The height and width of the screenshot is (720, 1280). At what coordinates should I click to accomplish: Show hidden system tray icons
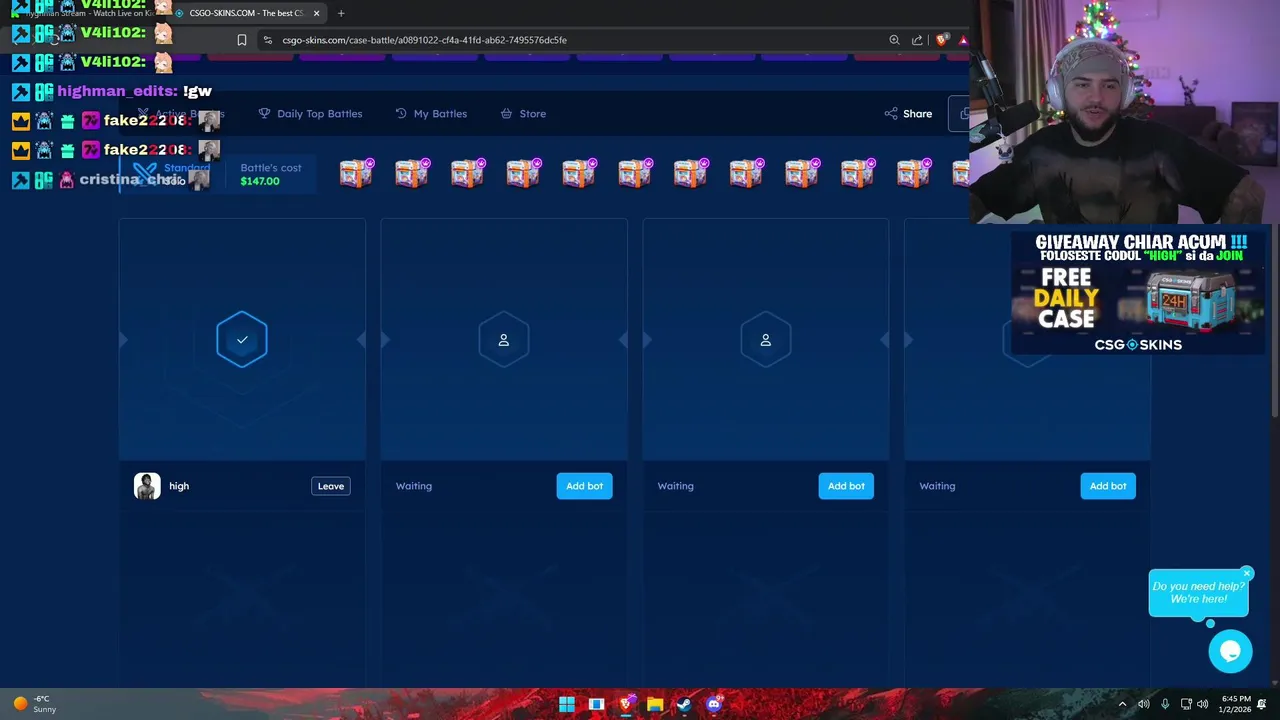click(x=1122, y=704)
